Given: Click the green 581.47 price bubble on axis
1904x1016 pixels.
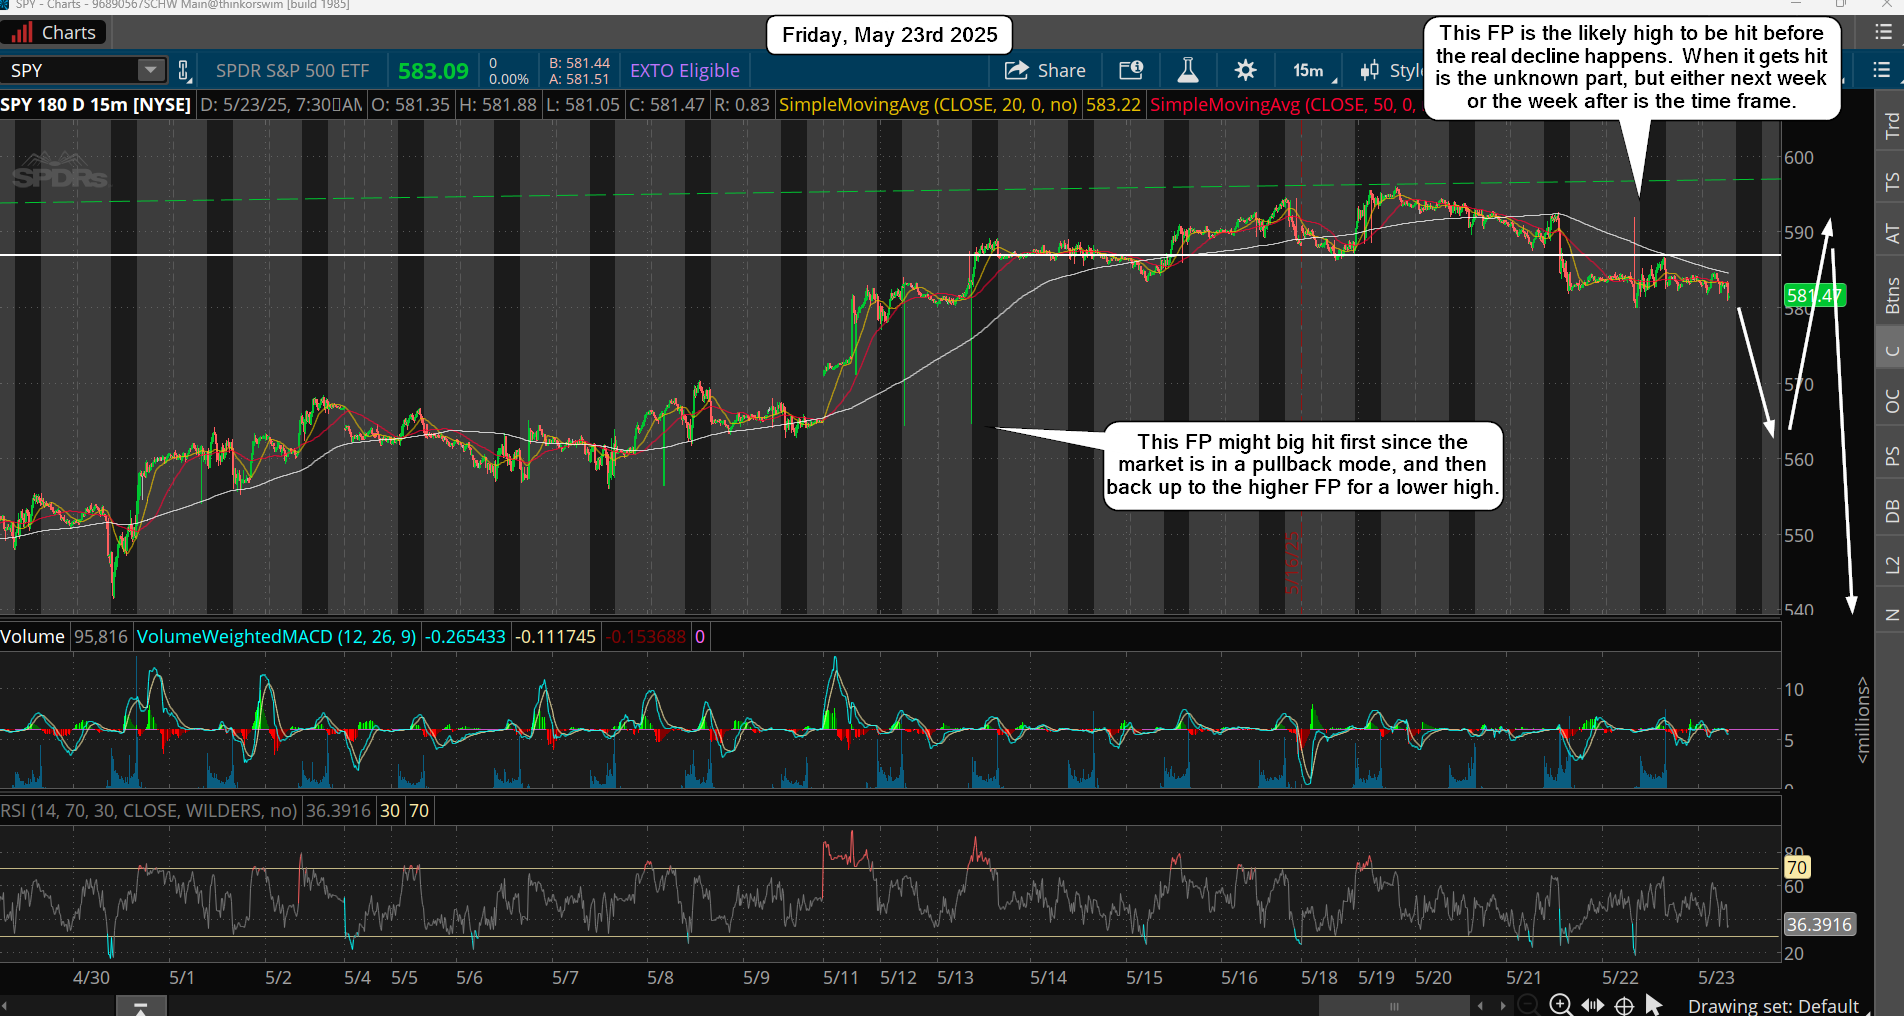Looking at the screenshot, I should [1814, 296].
